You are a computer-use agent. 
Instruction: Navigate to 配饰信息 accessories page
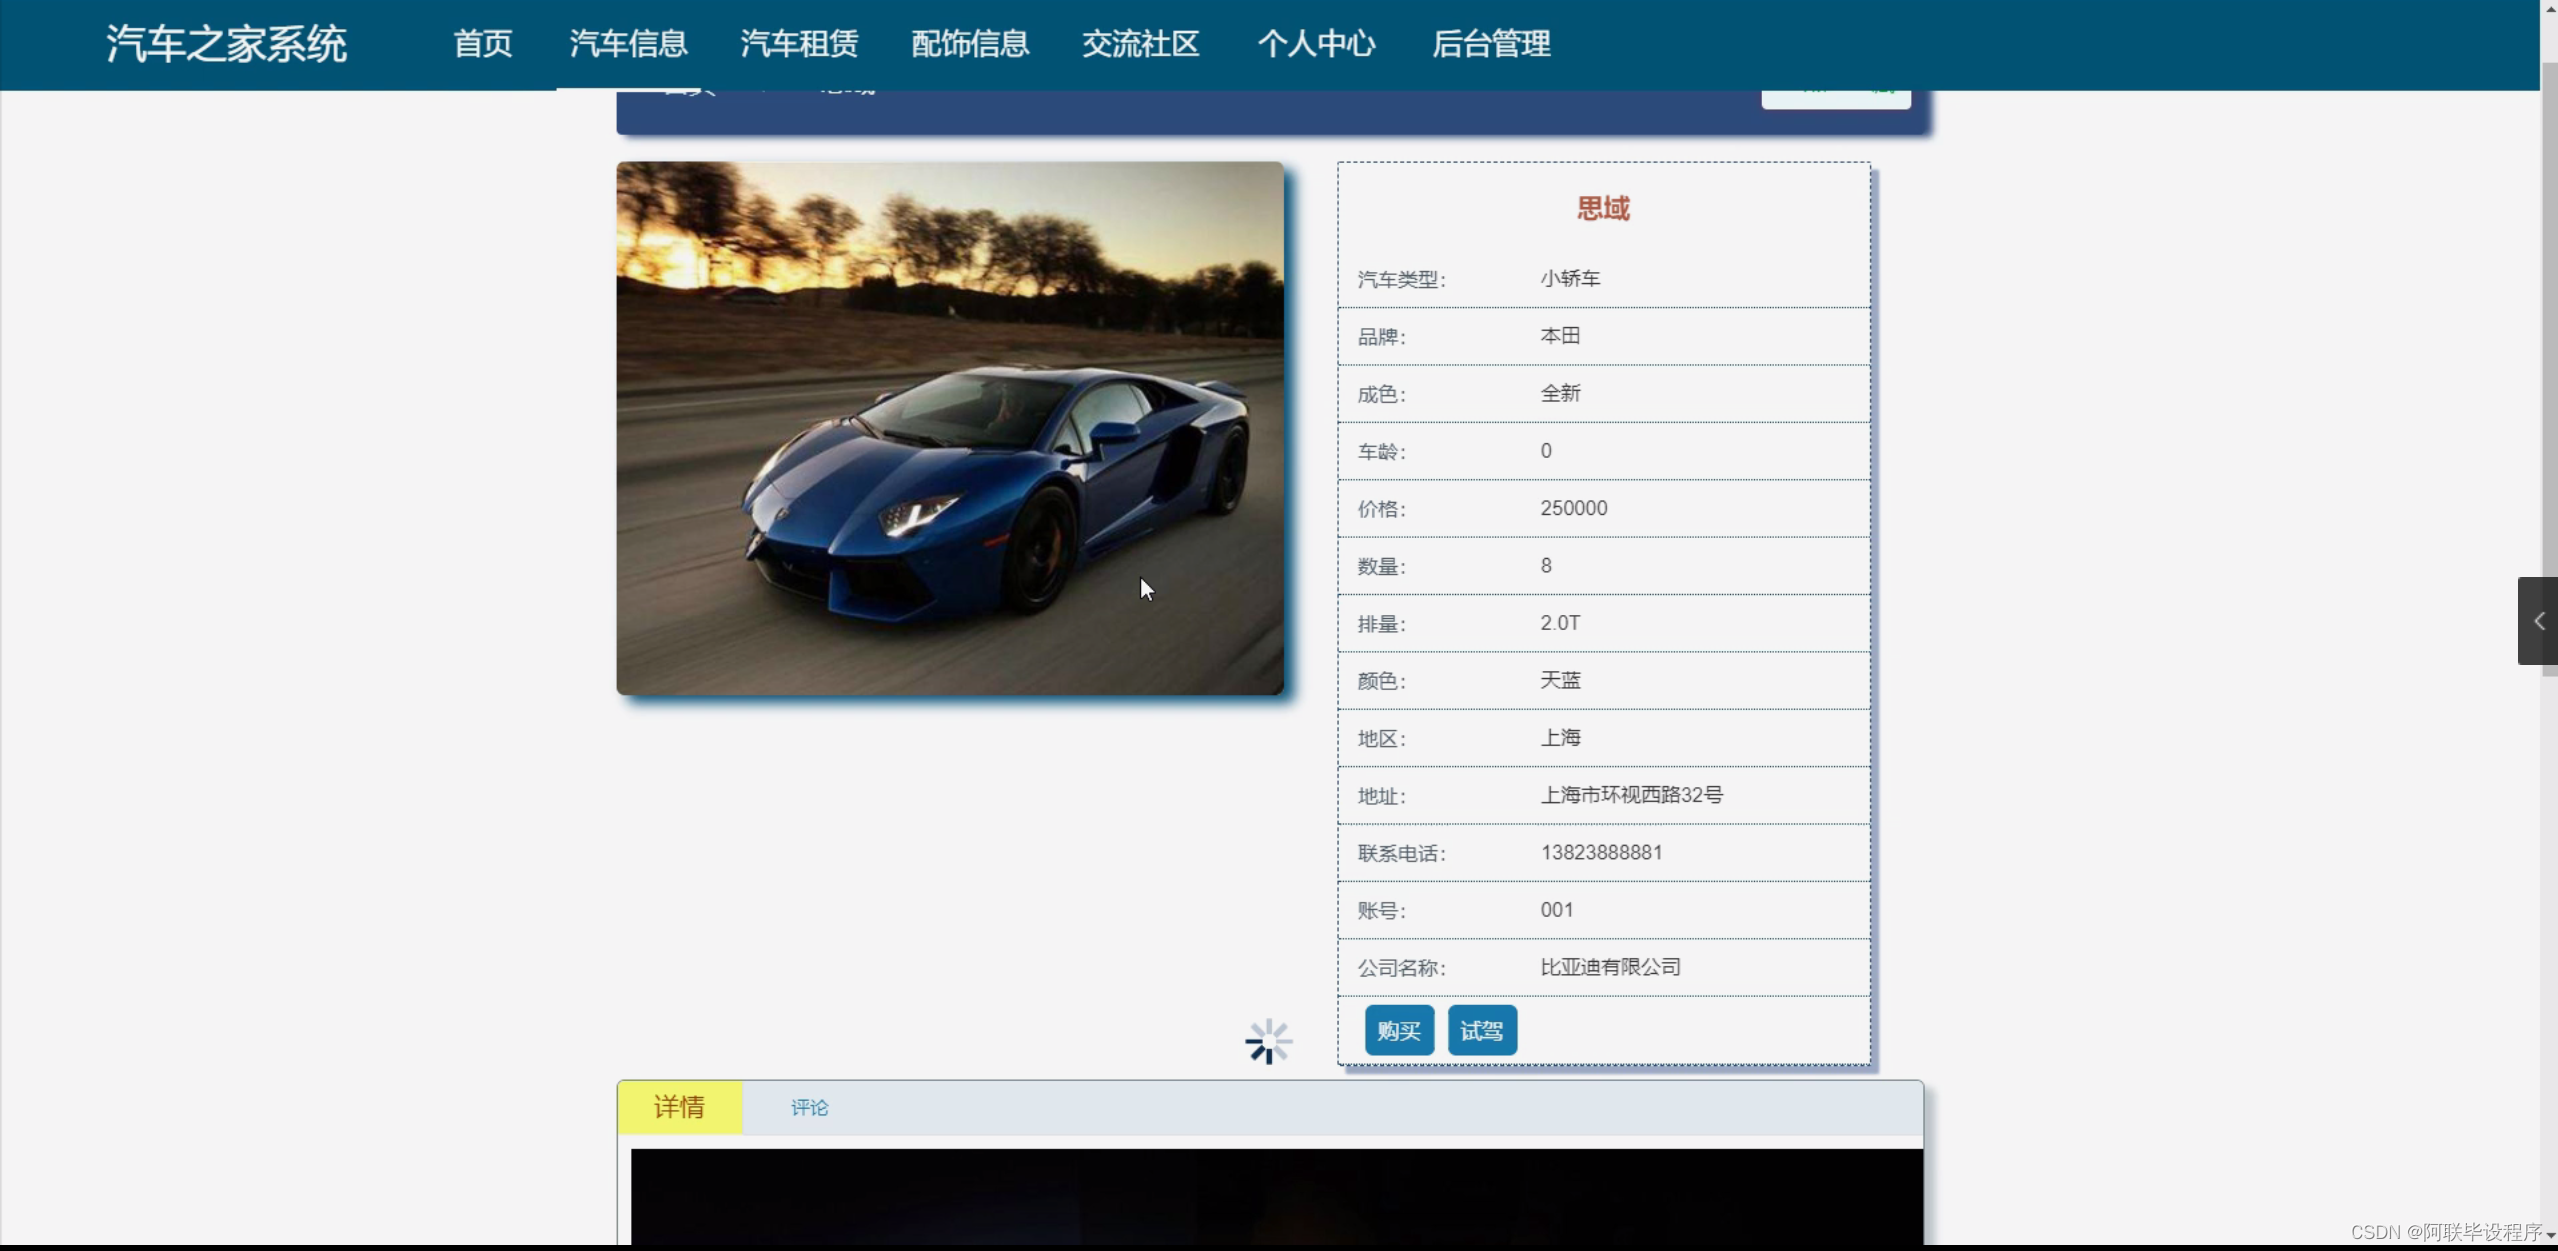[969, 44]
